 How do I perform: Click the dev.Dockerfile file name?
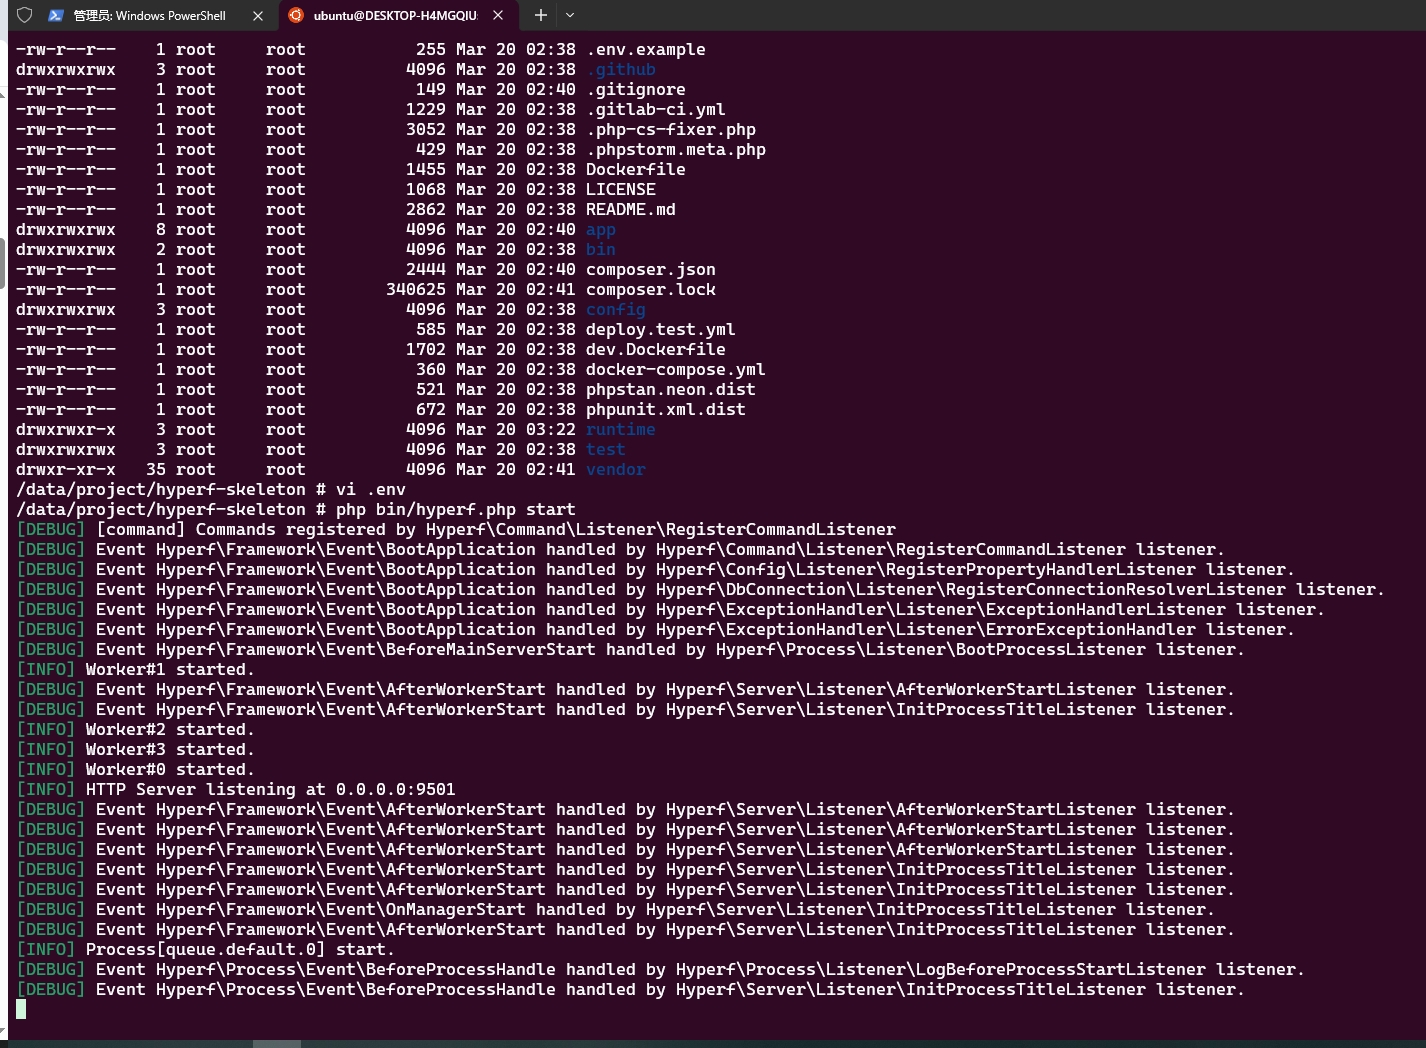[656, 350]
